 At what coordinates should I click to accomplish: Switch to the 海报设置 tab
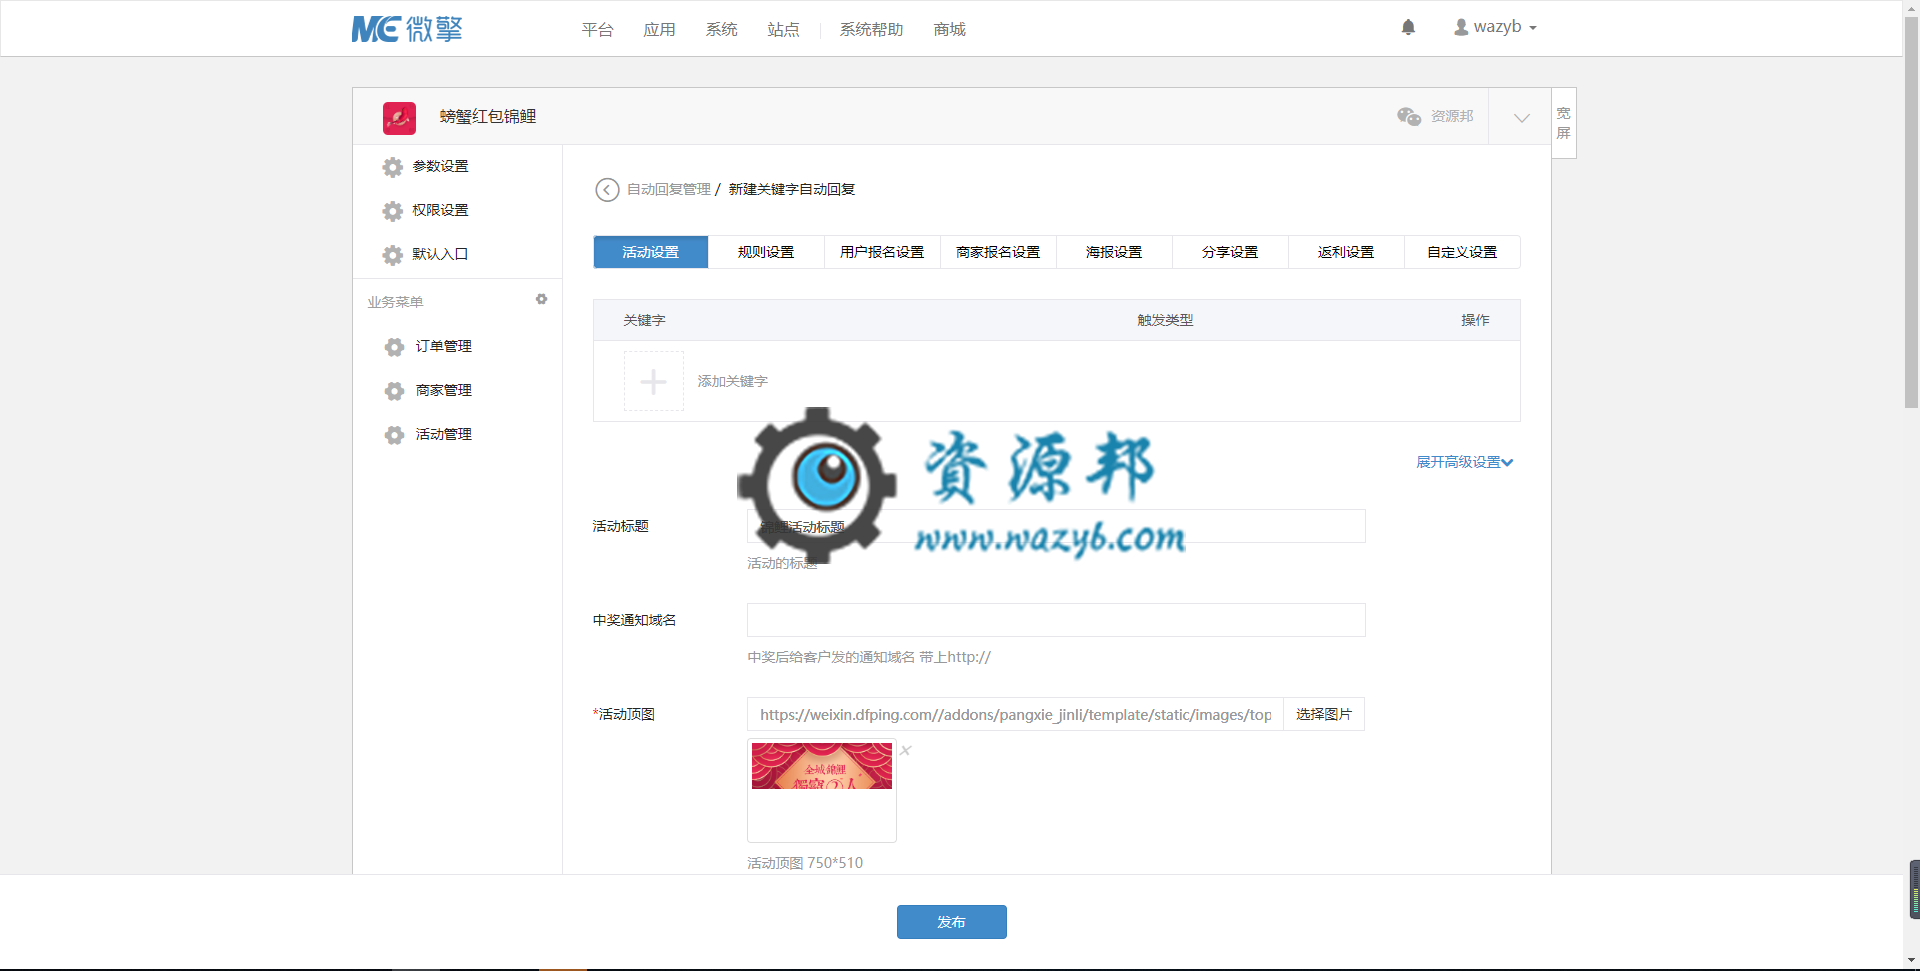click(1114, 252)
